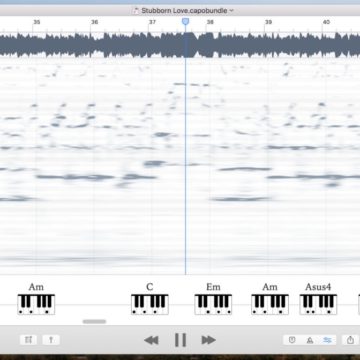360x360 pixels.
Task: Rewind playback with the double-left arrows
Action: tap(151, 340)
